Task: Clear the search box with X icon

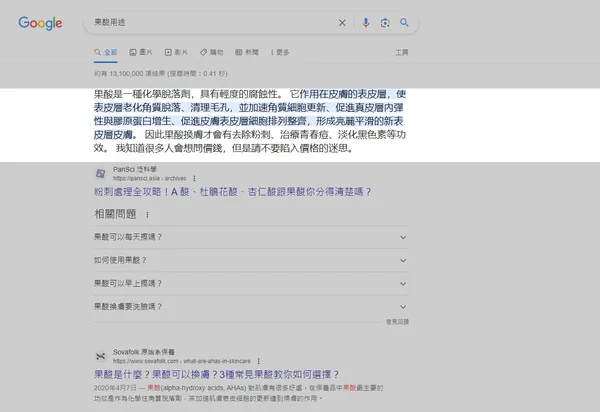Action: (x=342, y=23)
